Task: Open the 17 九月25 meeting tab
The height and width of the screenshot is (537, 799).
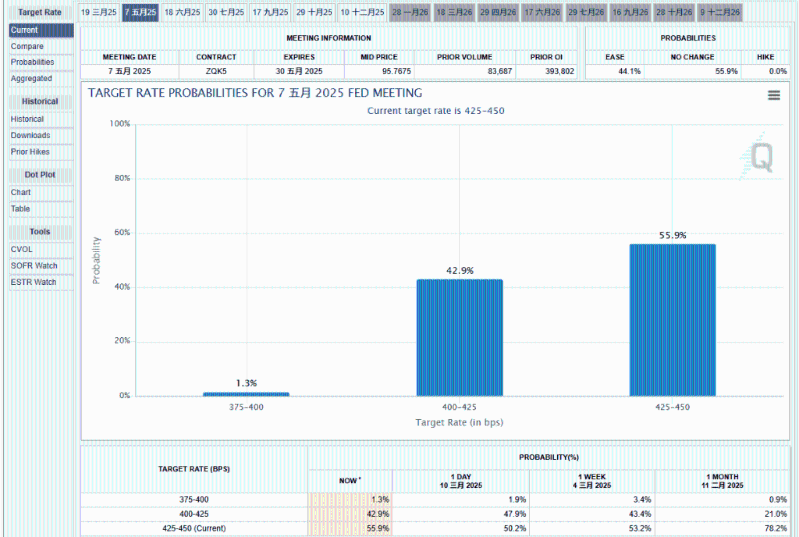Action: [270, 12]
